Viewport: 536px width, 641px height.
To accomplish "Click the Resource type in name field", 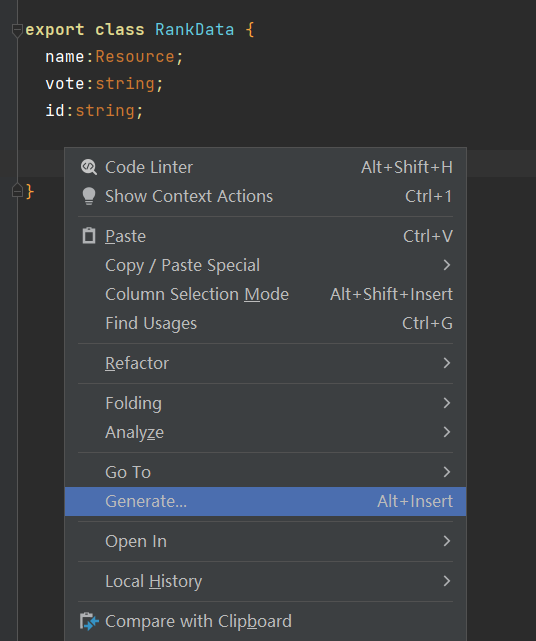I will 135,57.
